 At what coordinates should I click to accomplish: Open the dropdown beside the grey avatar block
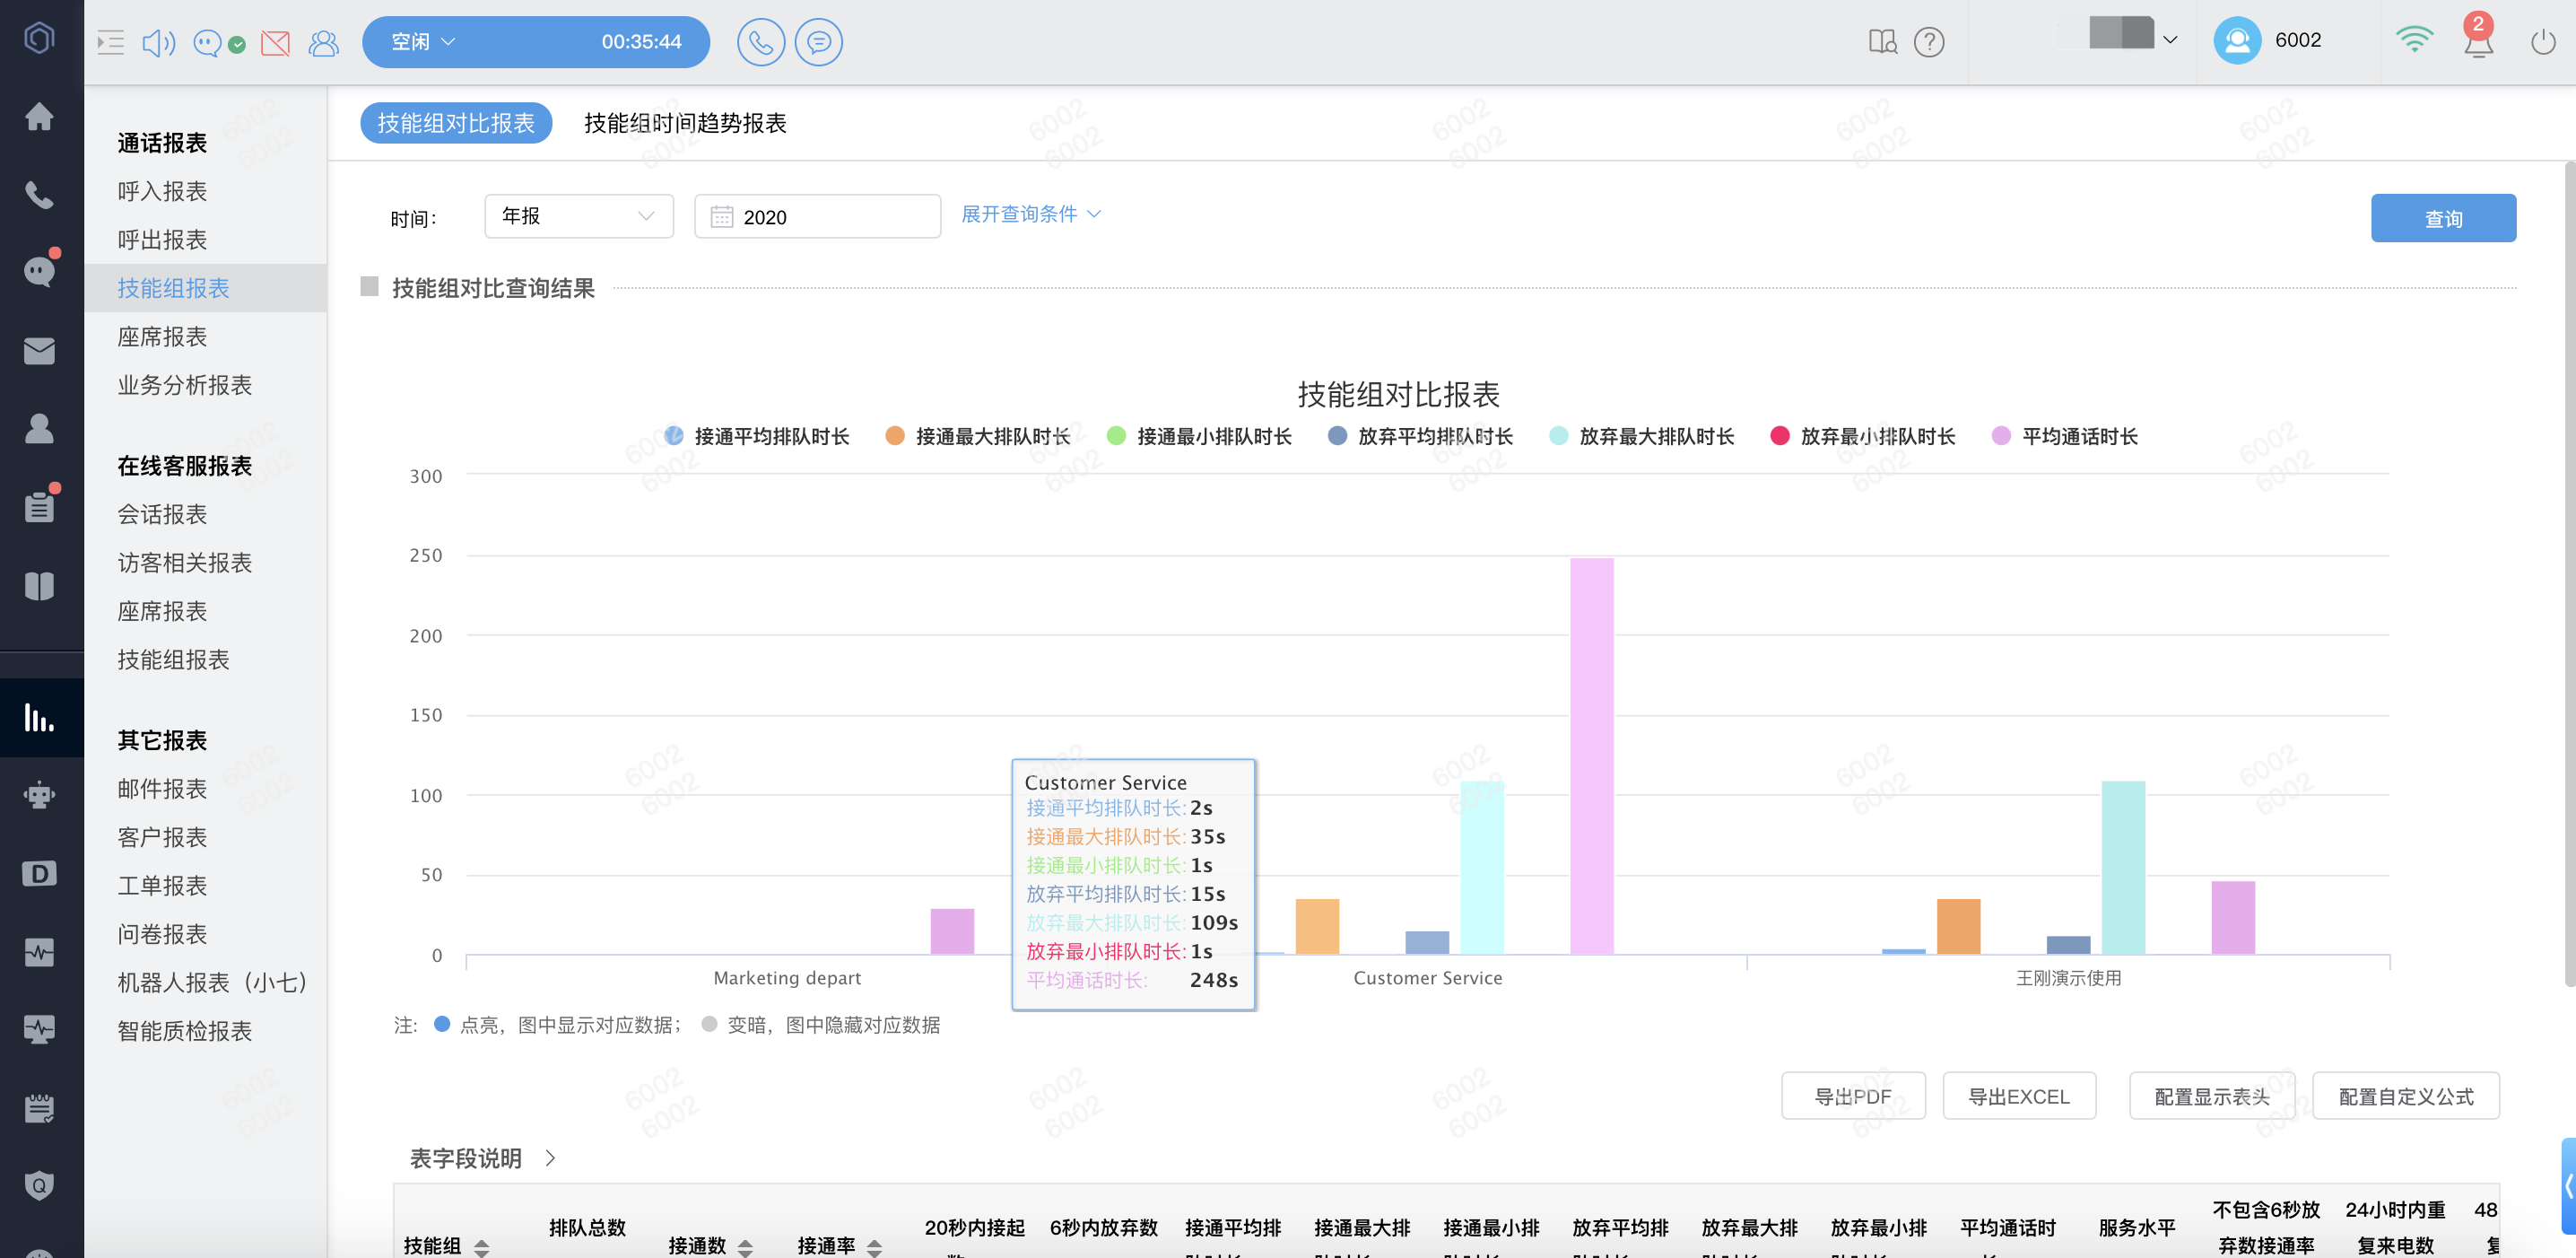pos(2170,40)
